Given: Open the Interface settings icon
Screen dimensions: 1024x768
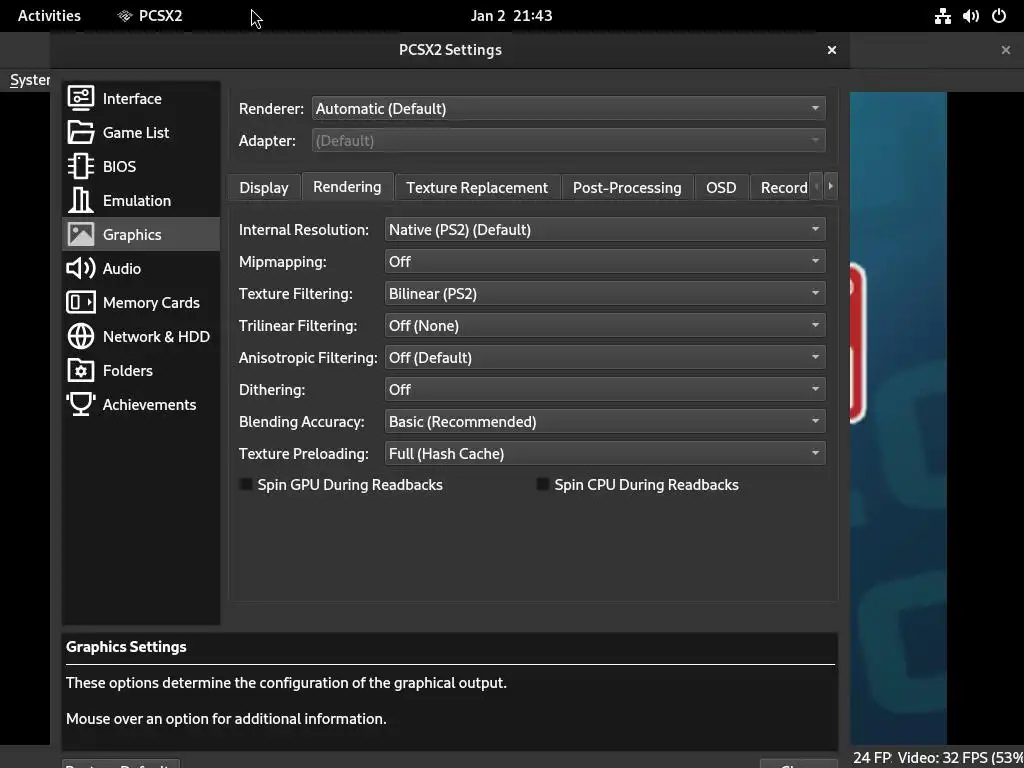Looking at the screenshot, I should (81, 99).
